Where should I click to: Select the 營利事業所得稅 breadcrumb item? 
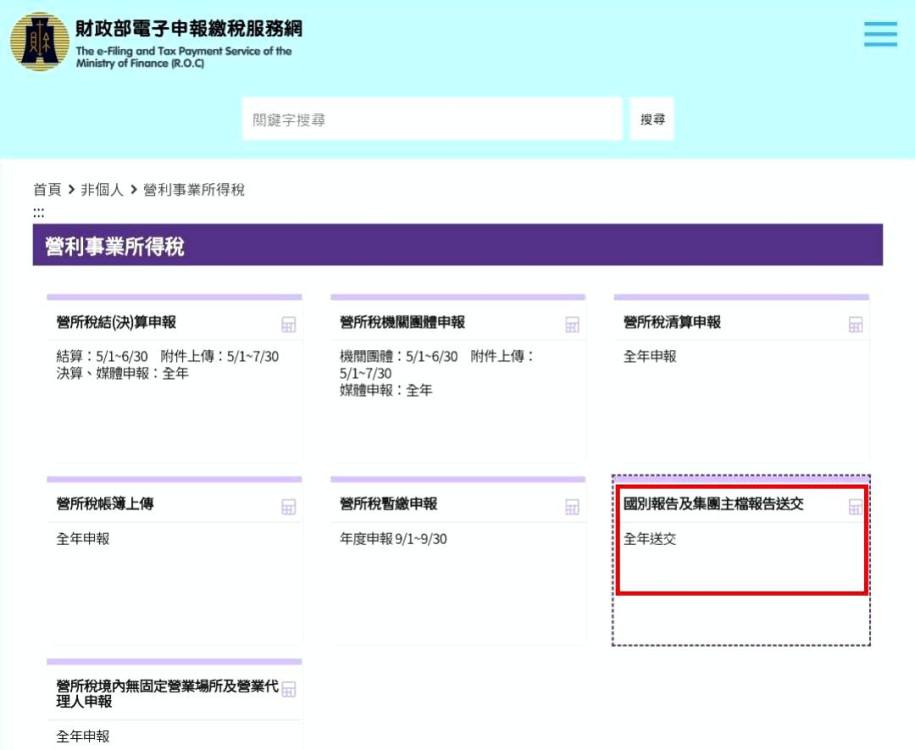click(196, 189)
